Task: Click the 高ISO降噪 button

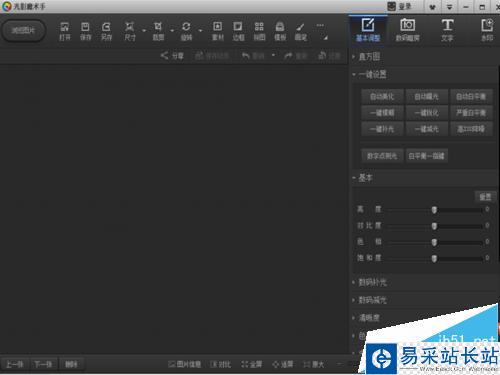Action: [471, 129]
